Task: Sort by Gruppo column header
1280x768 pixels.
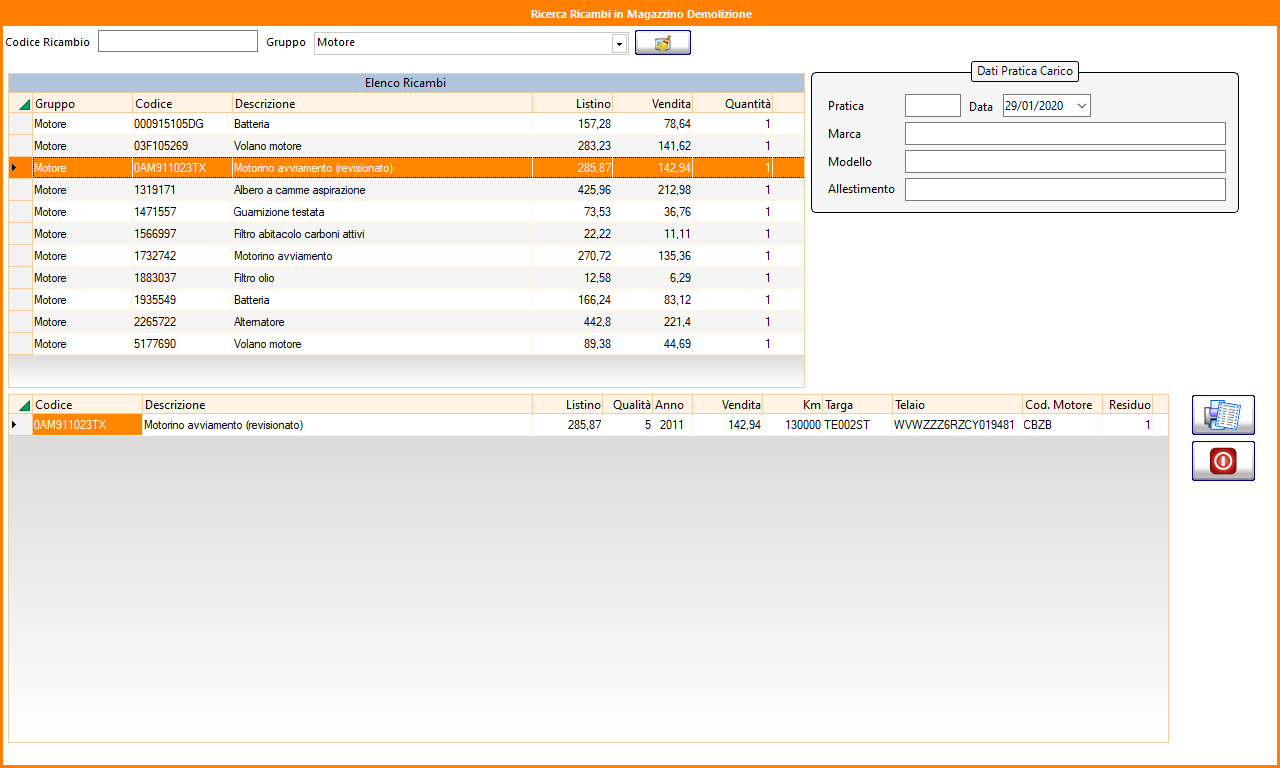Action: 82,104
